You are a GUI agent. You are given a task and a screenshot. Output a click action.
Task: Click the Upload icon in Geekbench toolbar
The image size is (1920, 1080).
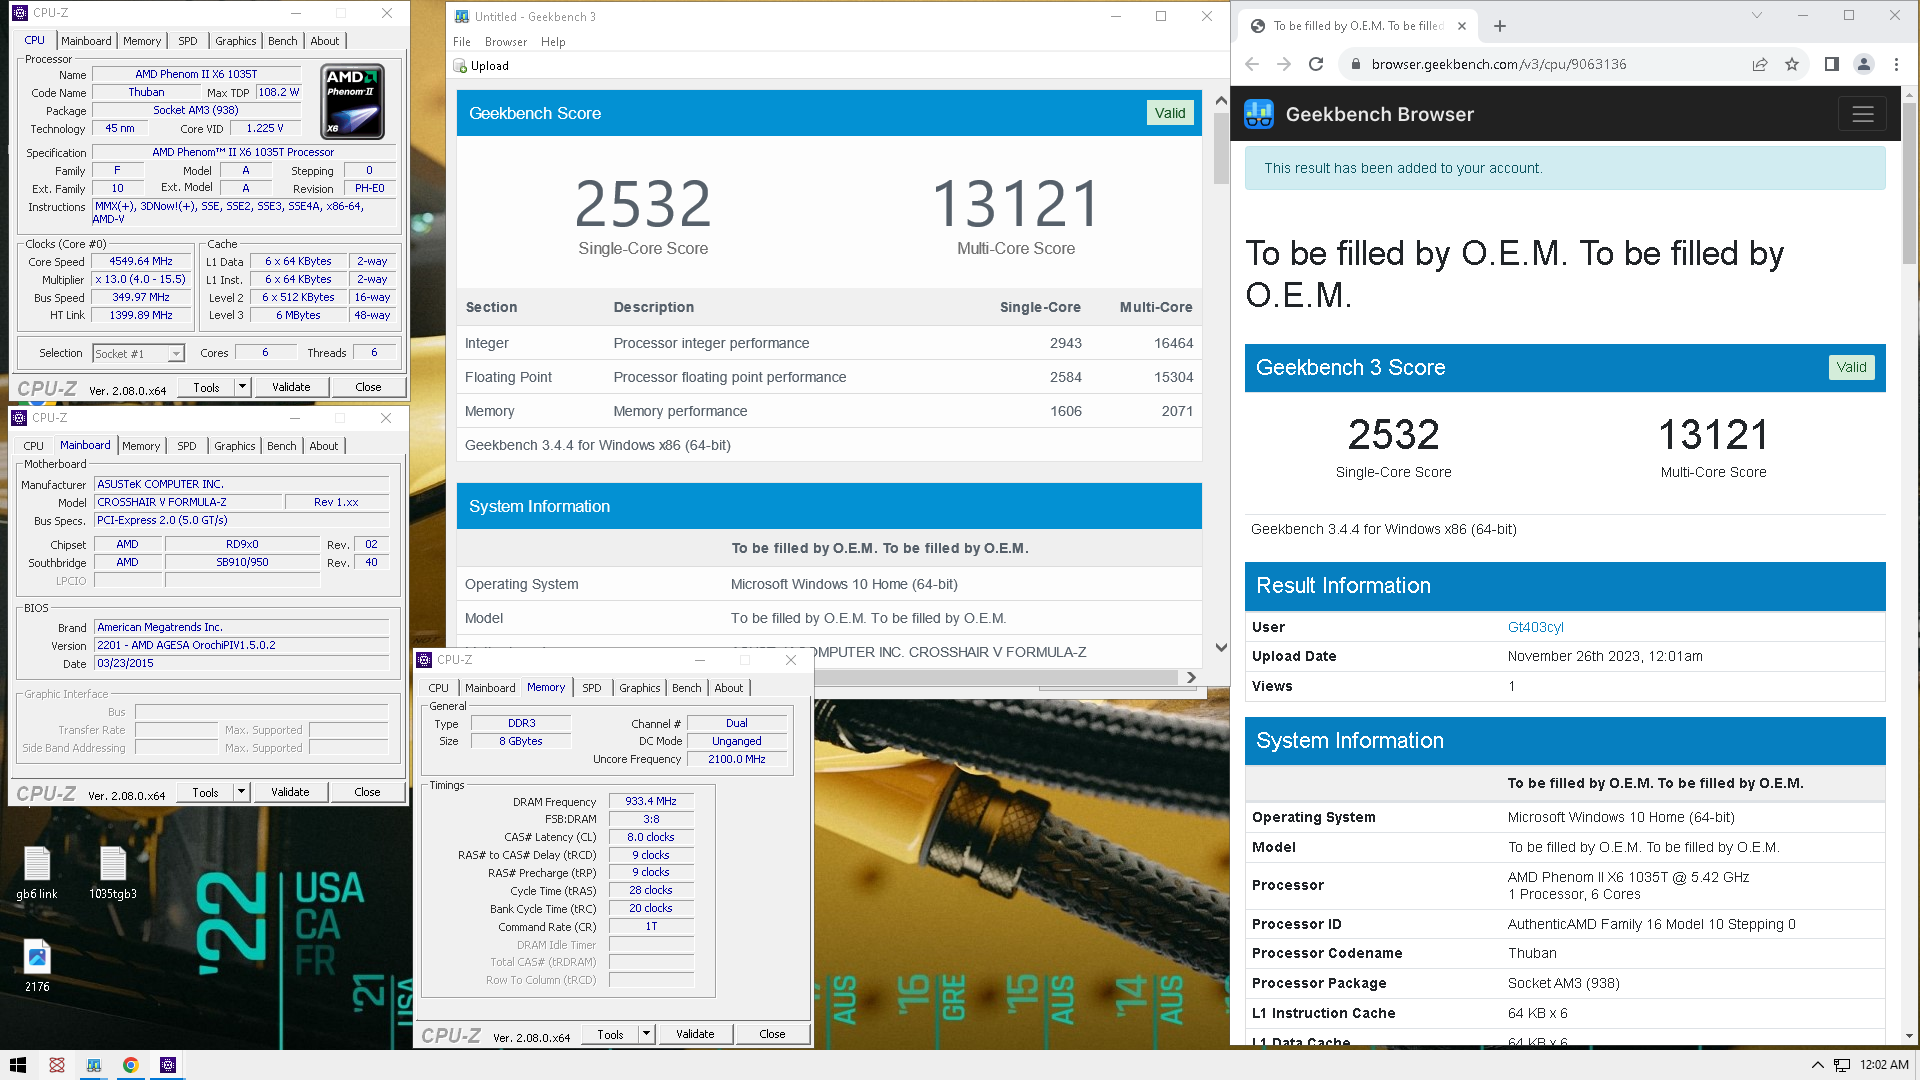pyautogui.click(x=461, y=66)
